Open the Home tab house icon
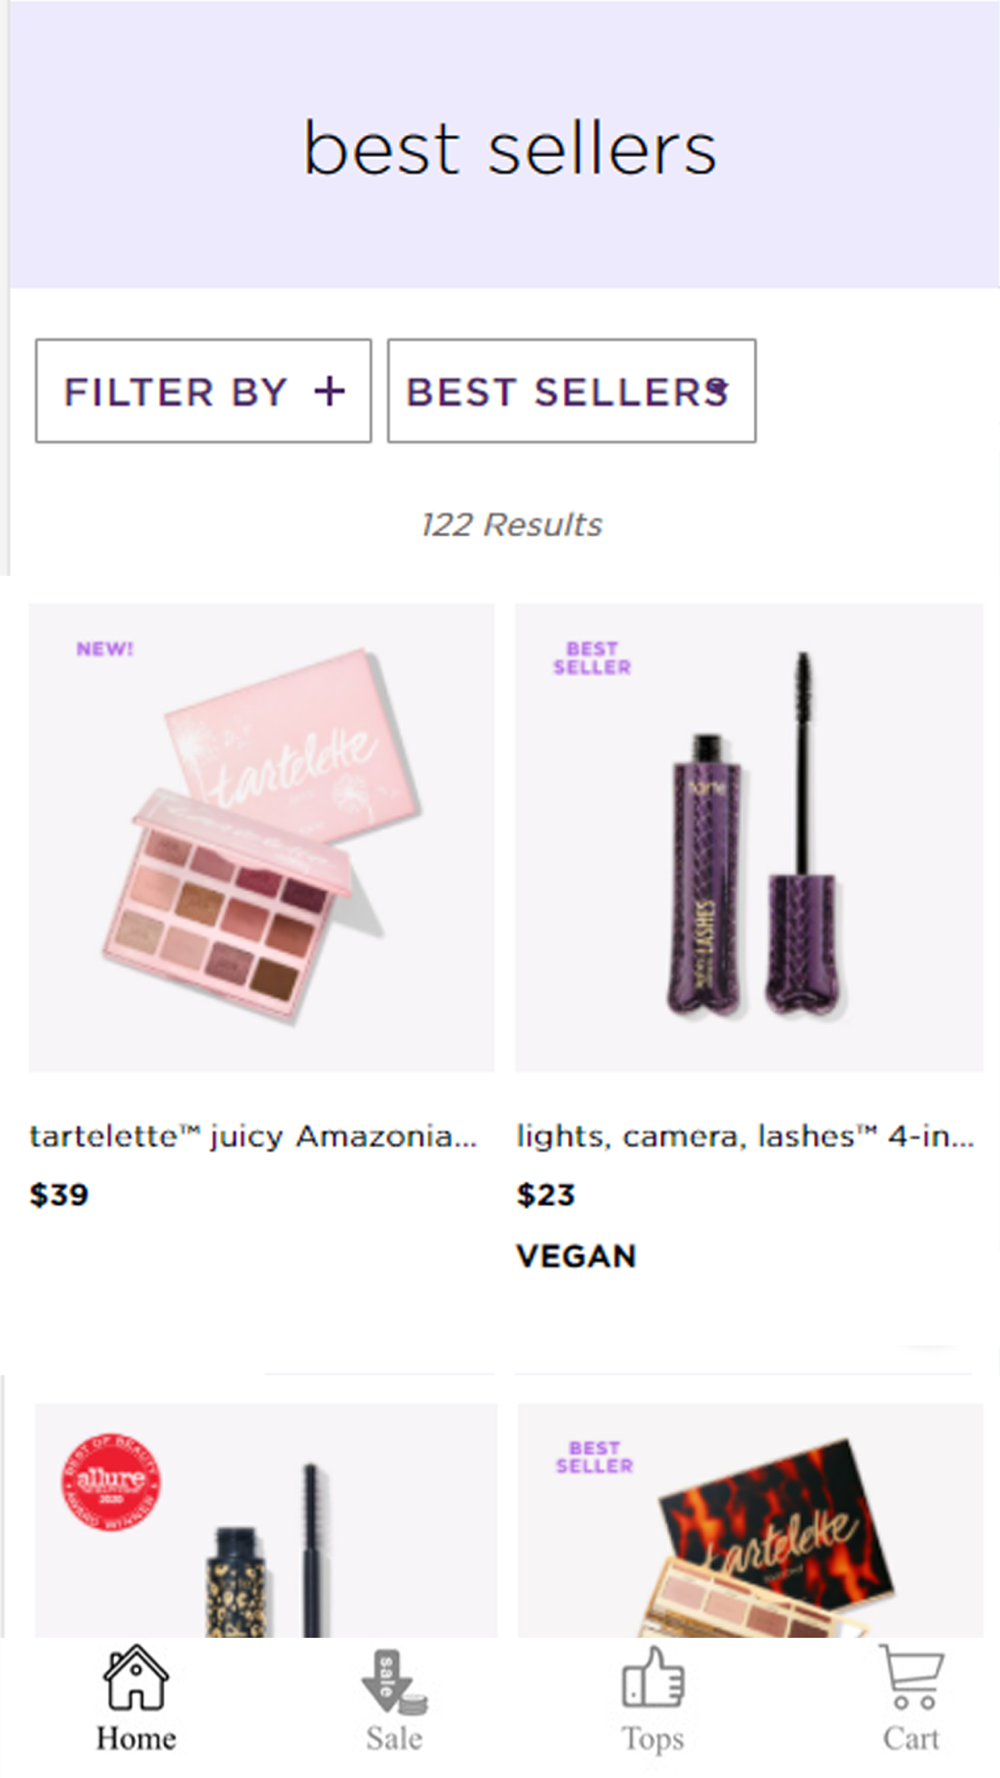 click(x=136, y=1678)
